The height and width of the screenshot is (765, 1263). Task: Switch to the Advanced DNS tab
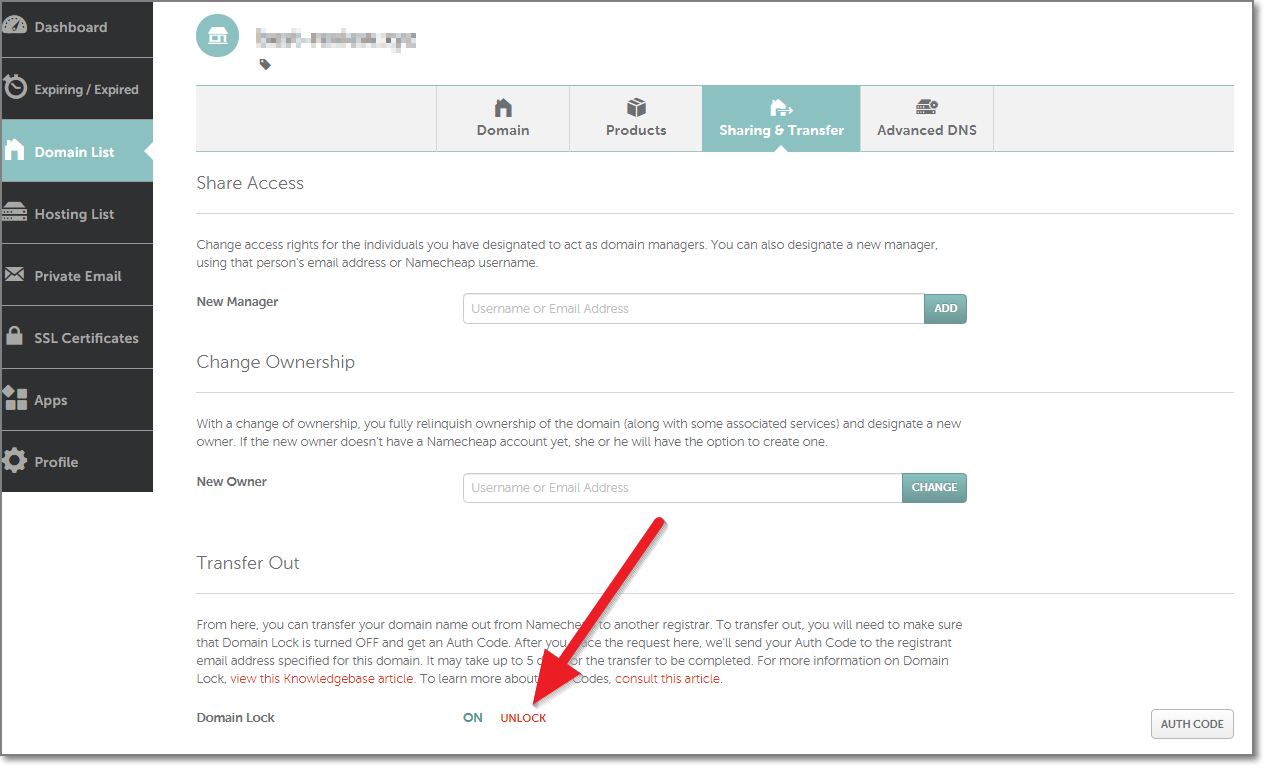[927, 118]
